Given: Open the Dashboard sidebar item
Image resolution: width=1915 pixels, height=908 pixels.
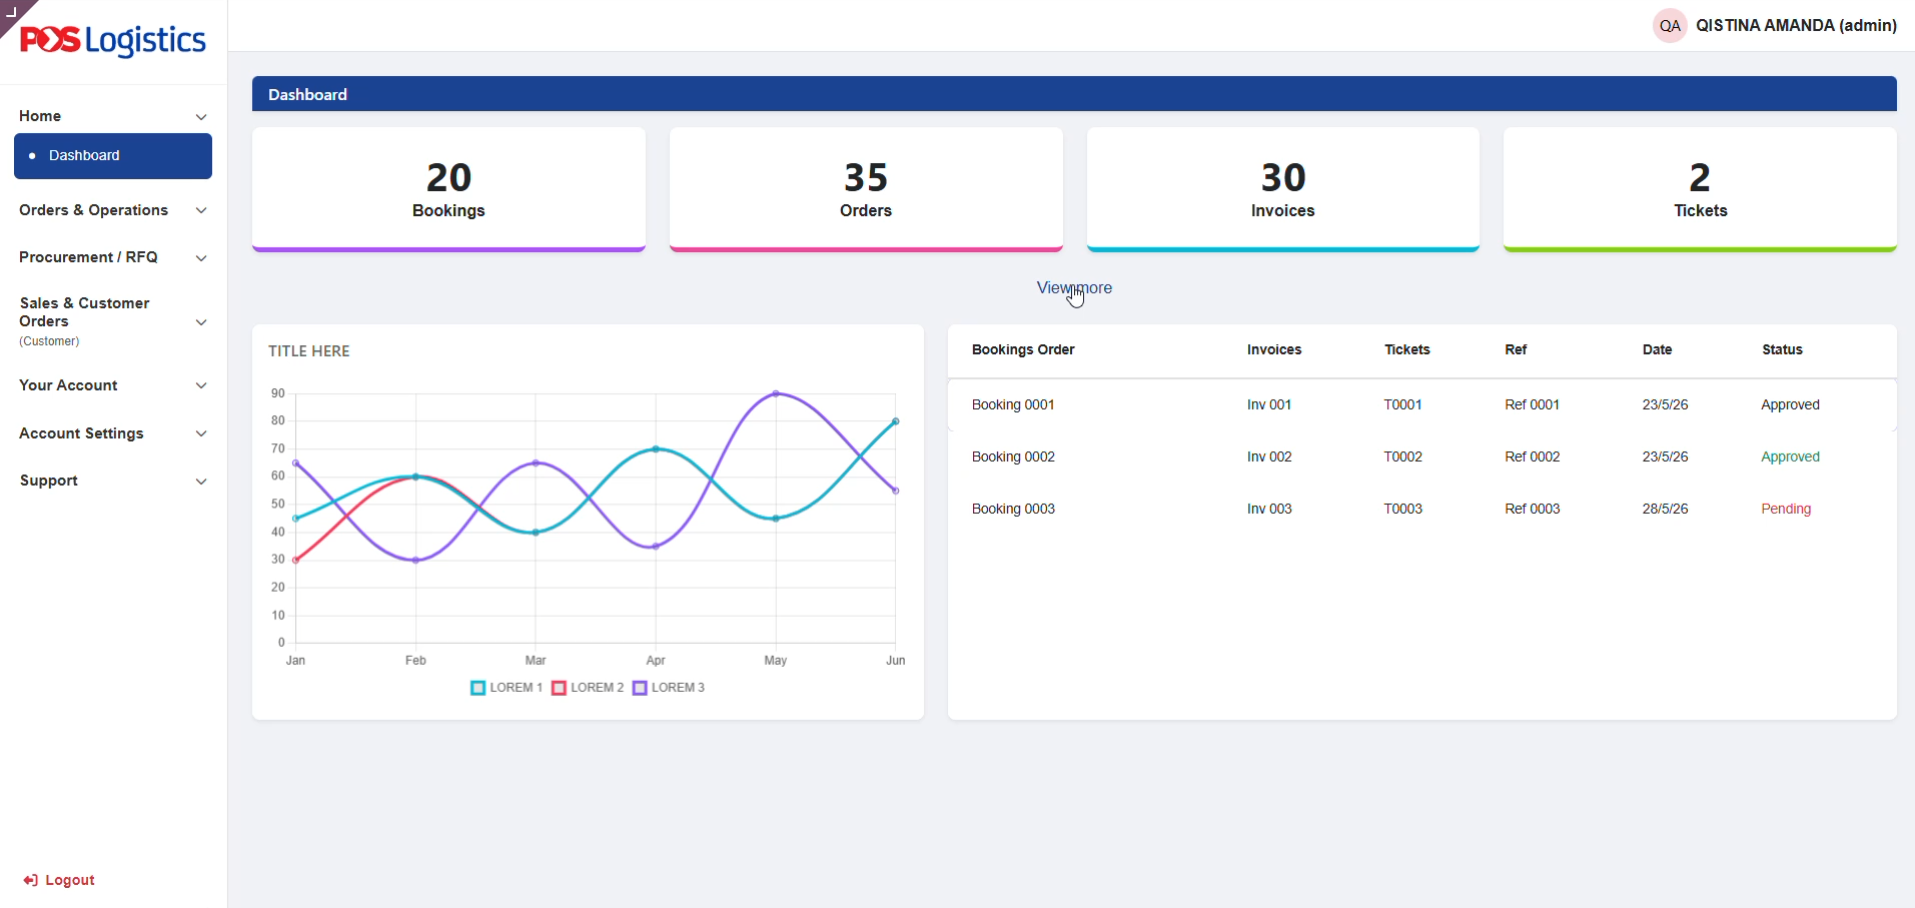Looking at the screenshot, I should click(113, 156).
